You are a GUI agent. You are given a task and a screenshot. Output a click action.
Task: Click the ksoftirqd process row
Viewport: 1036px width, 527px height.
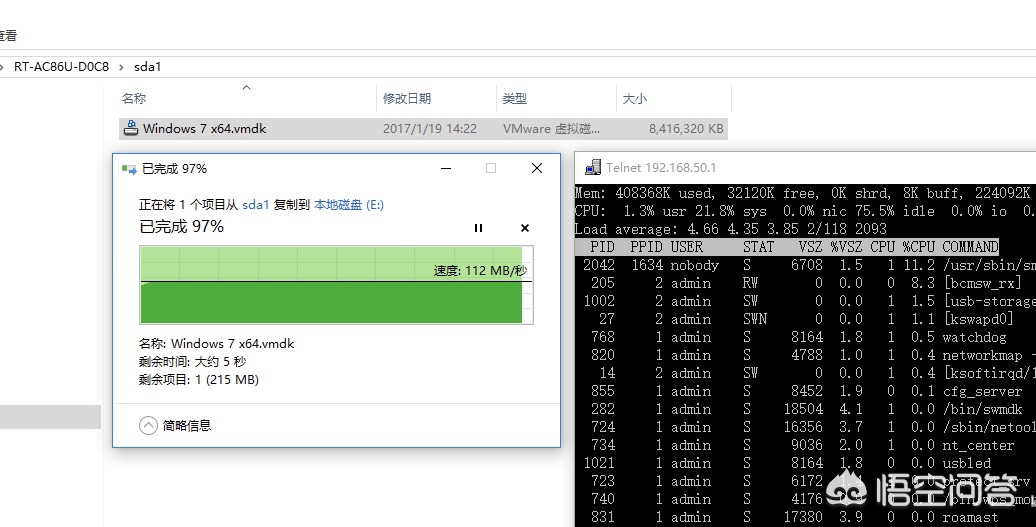[x=805, y=373]
